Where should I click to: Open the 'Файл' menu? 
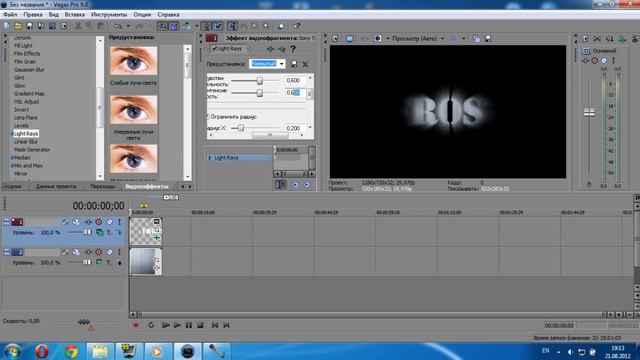[10, 14]
